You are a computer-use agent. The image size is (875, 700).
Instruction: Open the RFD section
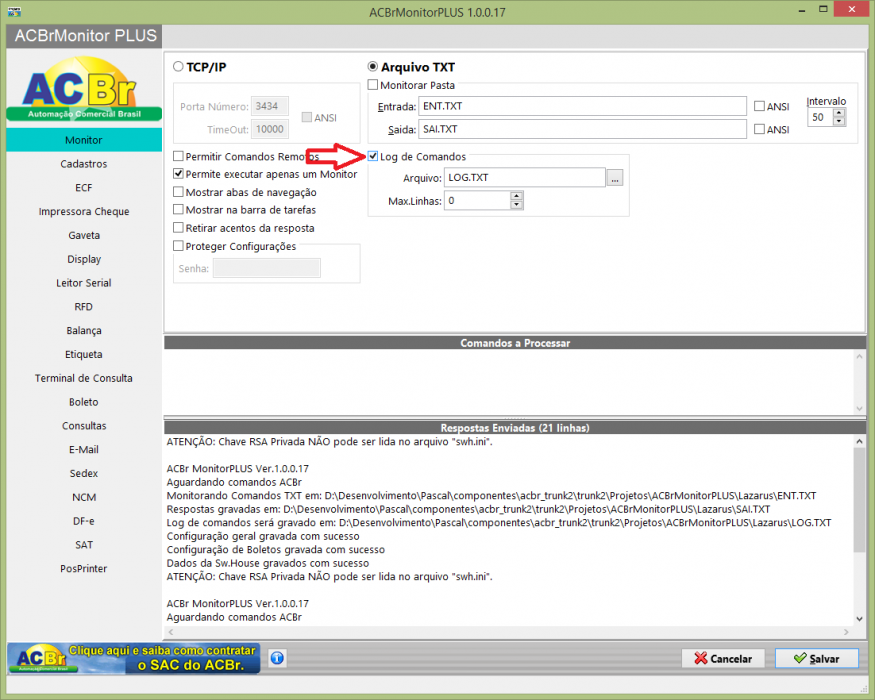point(84,307)
